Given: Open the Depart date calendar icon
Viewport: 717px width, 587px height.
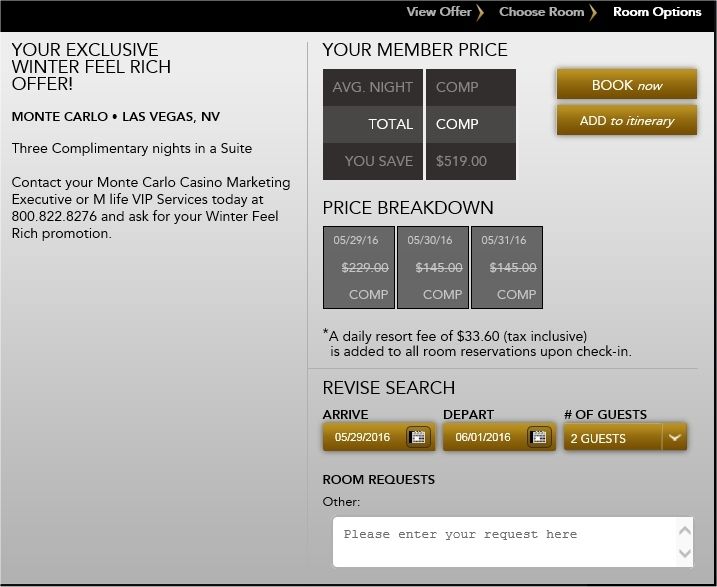Looking at the screenshot, I should 539,437.
